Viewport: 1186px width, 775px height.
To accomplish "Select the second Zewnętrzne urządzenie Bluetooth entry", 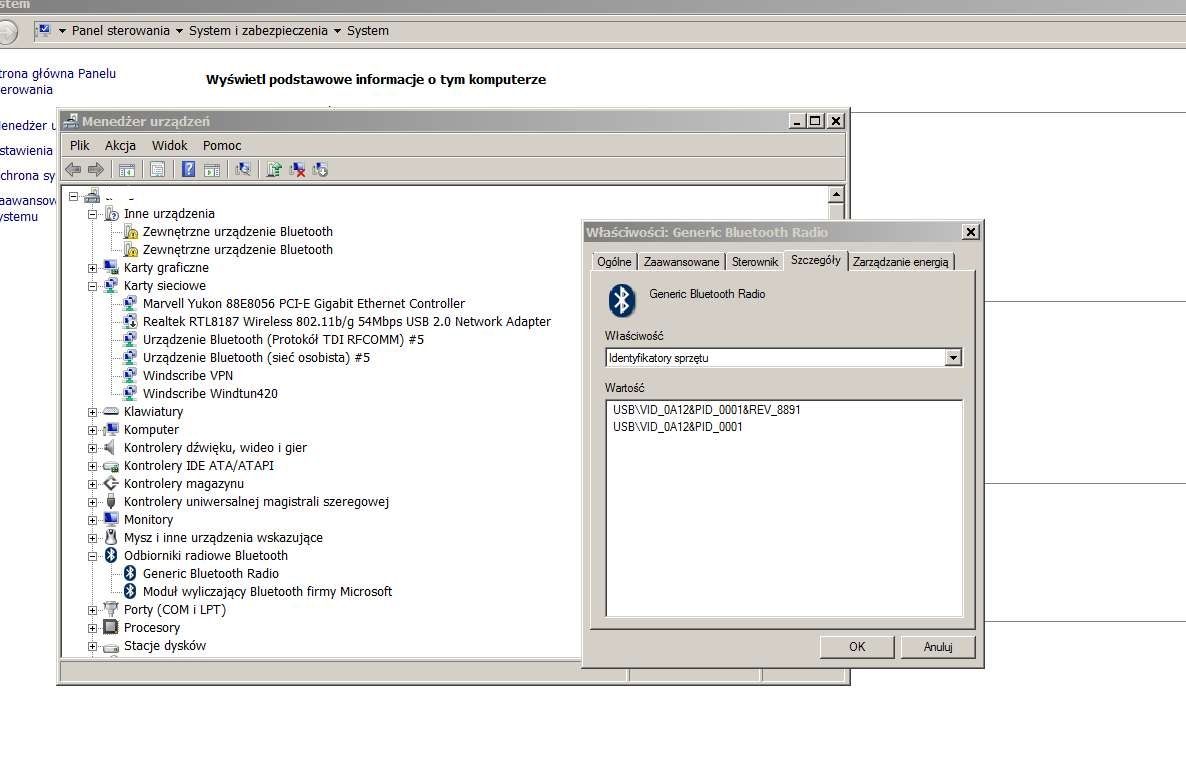I will click(x=238, y=250).
